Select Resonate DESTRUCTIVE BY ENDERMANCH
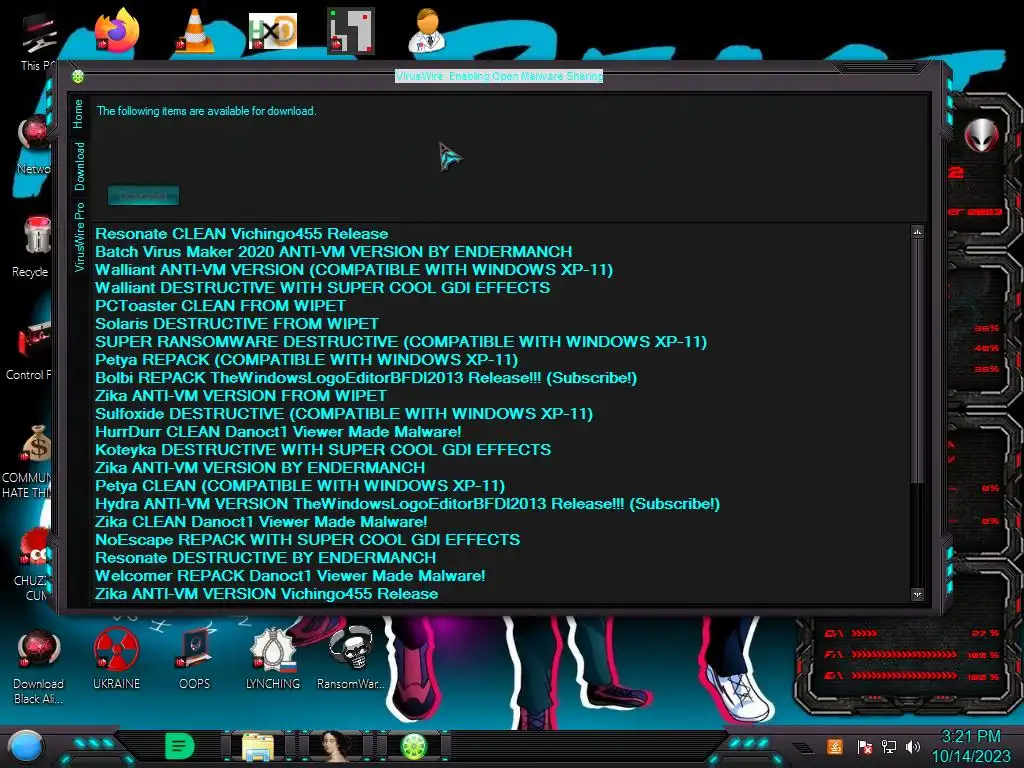Viewport: 1024px width, 768px height. pos(266,558)
